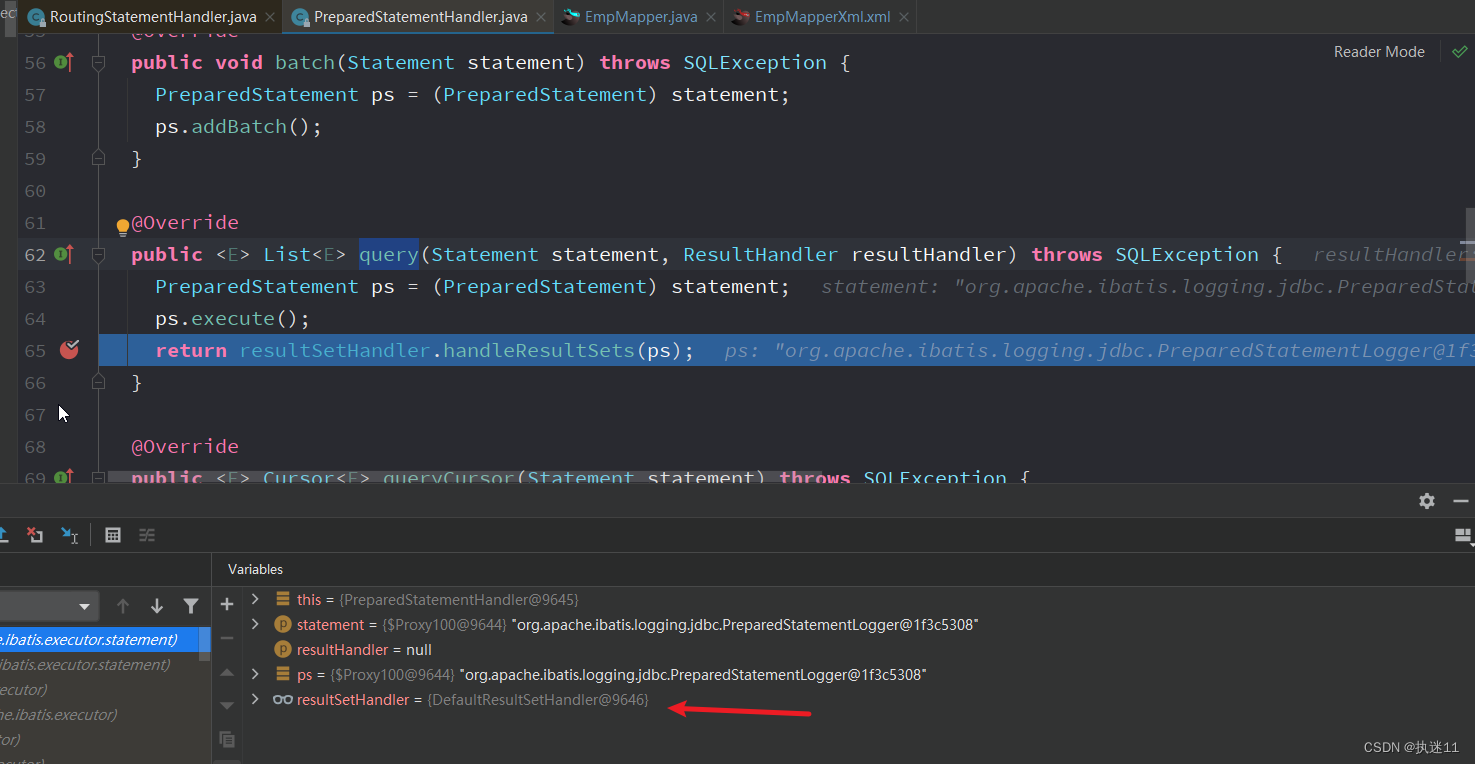Close the PreparedStatementHandler.java tab
1475x764 pixels.
click(540, 17)
